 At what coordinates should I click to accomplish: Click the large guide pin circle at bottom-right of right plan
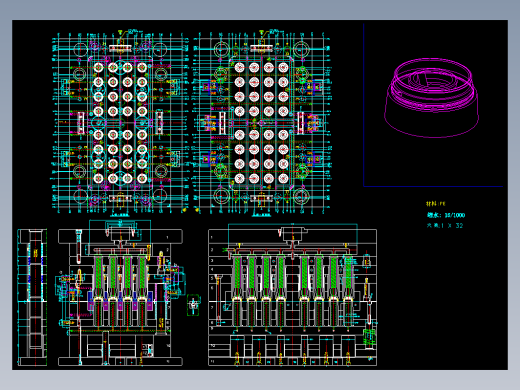coord(301,196)
